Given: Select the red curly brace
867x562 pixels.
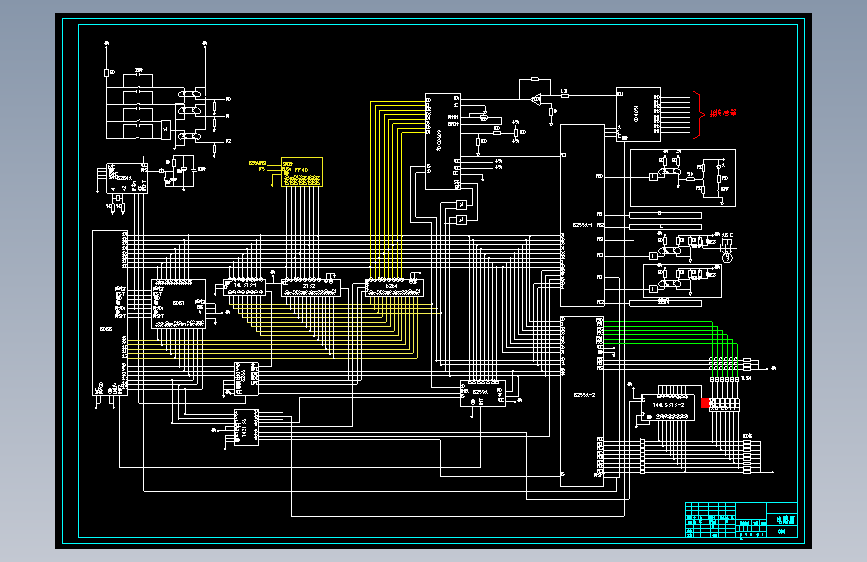Looking at the screenshot, I should pyautogui.click(x=699, y=115).
